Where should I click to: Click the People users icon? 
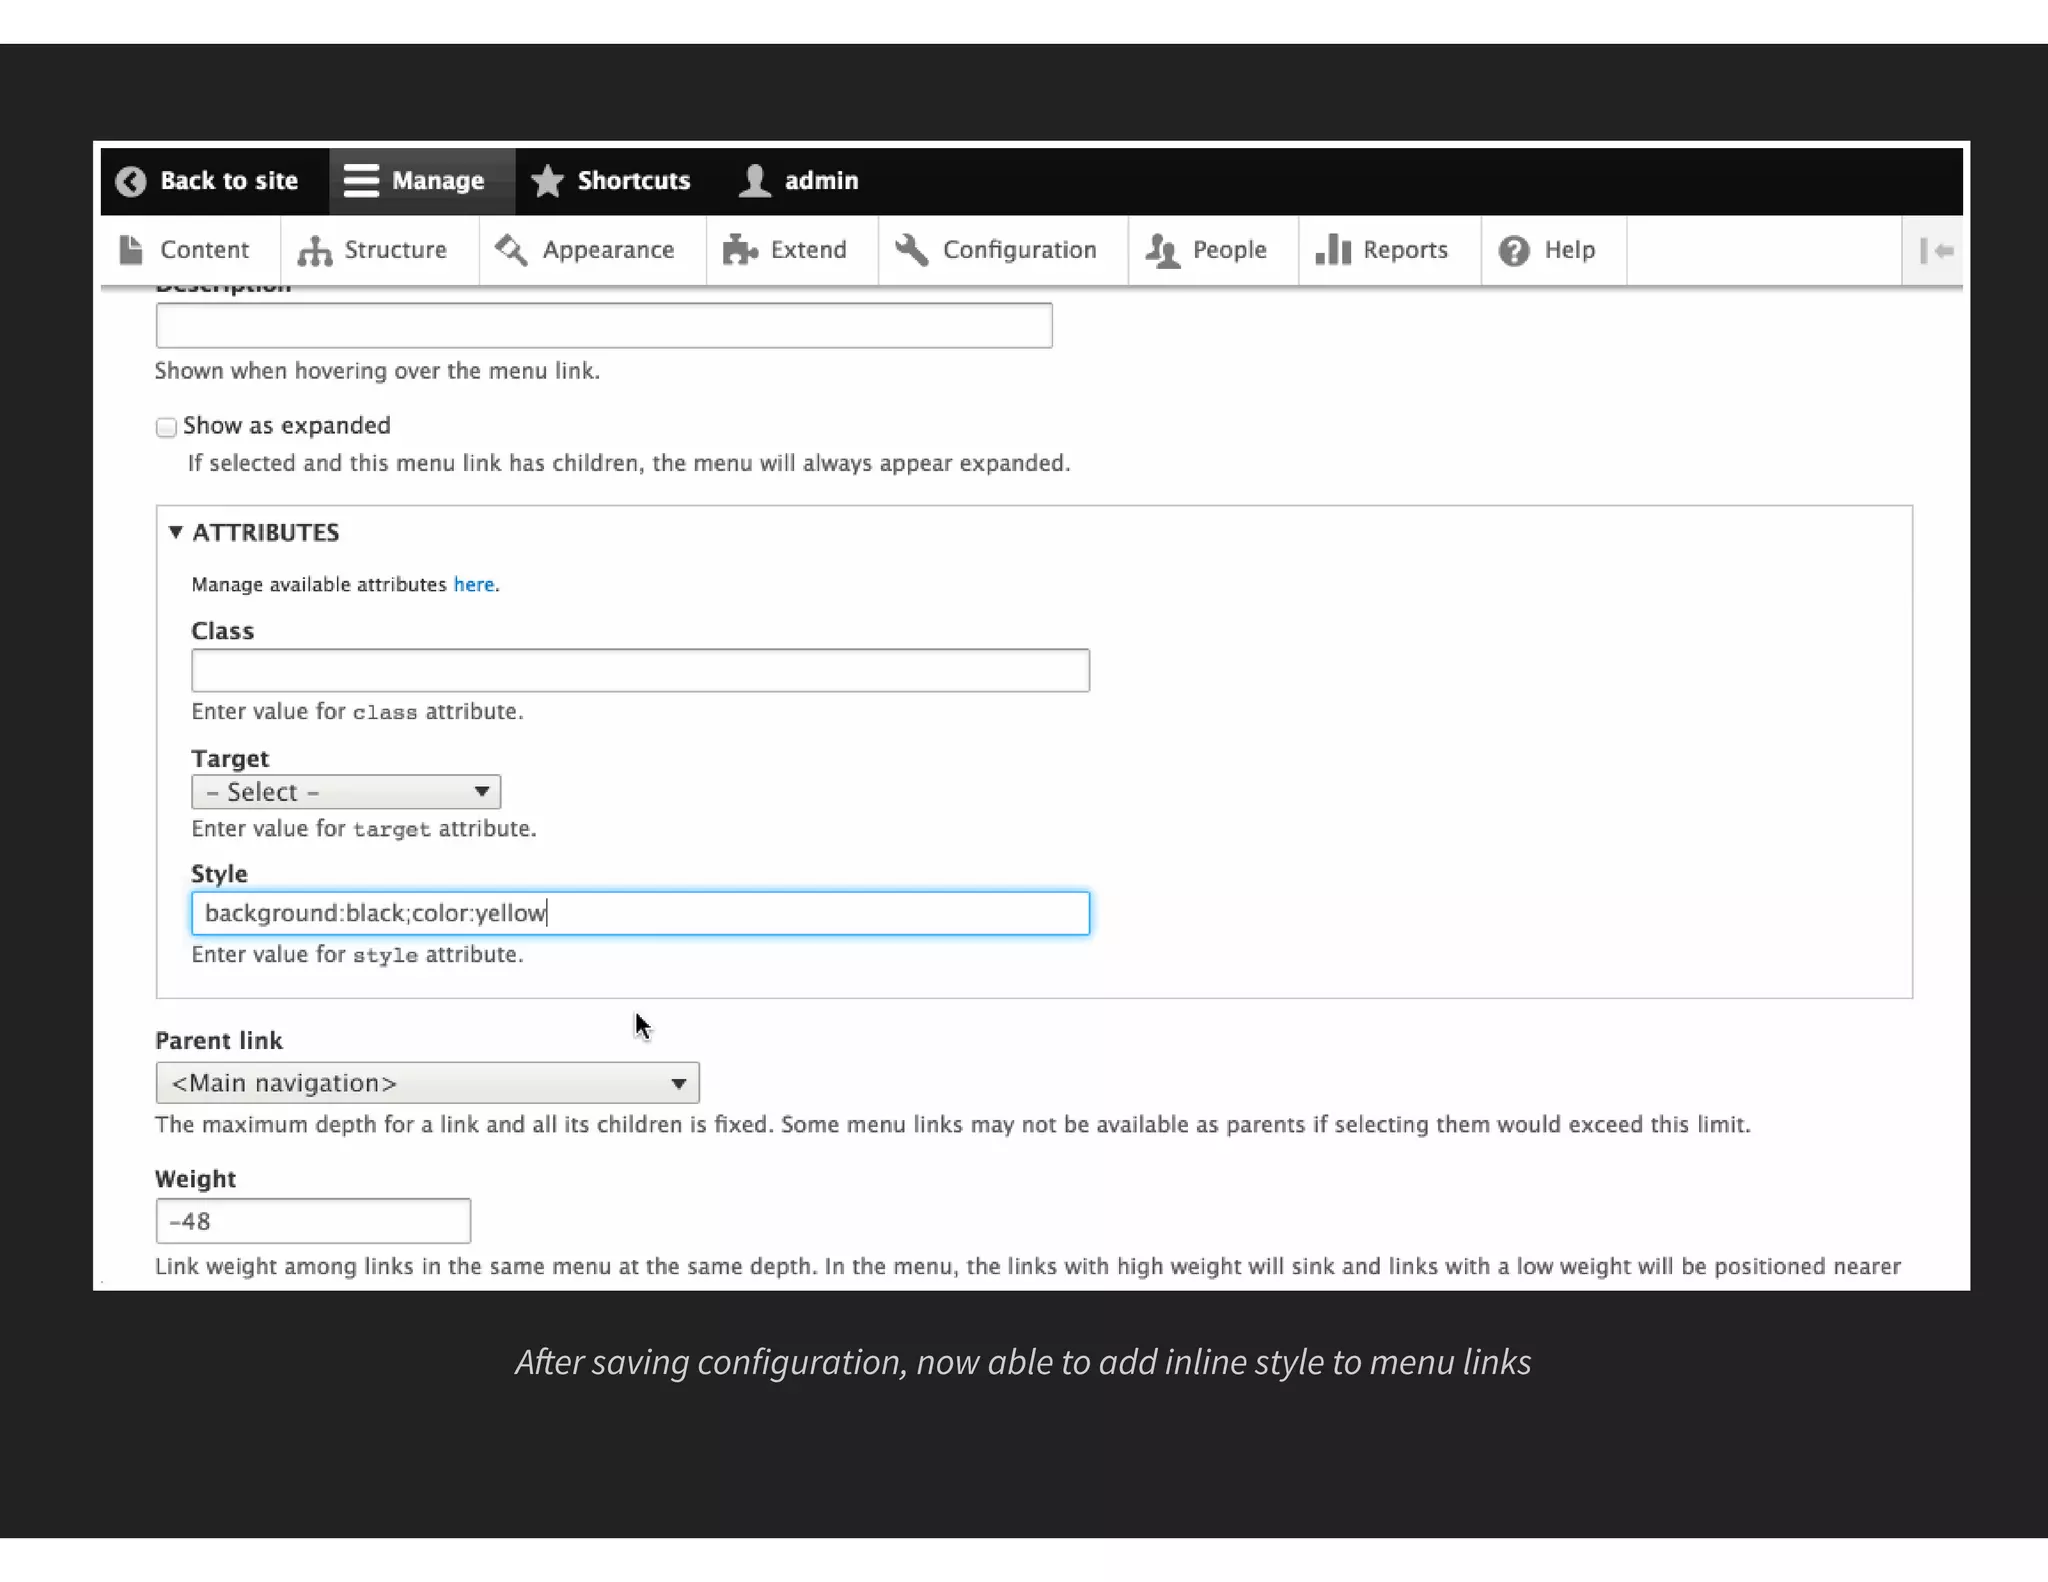point(1162,250)
